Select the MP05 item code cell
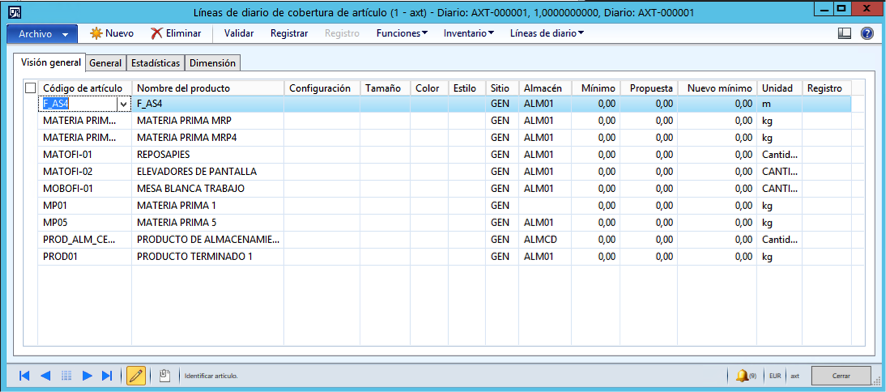The width and height of the screenshot is (886, 392). click(85, 222)
